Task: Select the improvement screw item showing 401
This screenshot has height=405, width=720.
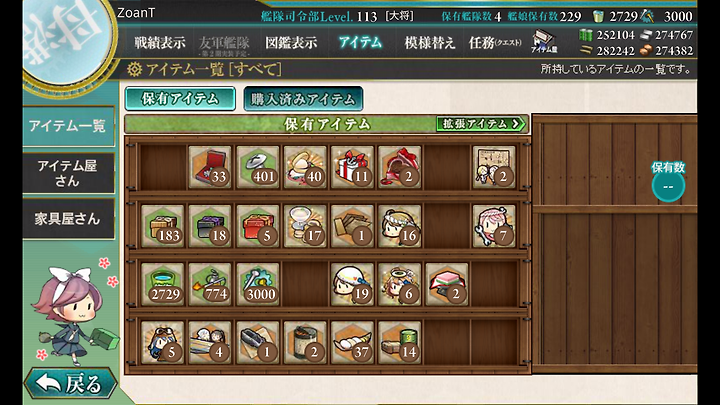Action: point(258,167)
